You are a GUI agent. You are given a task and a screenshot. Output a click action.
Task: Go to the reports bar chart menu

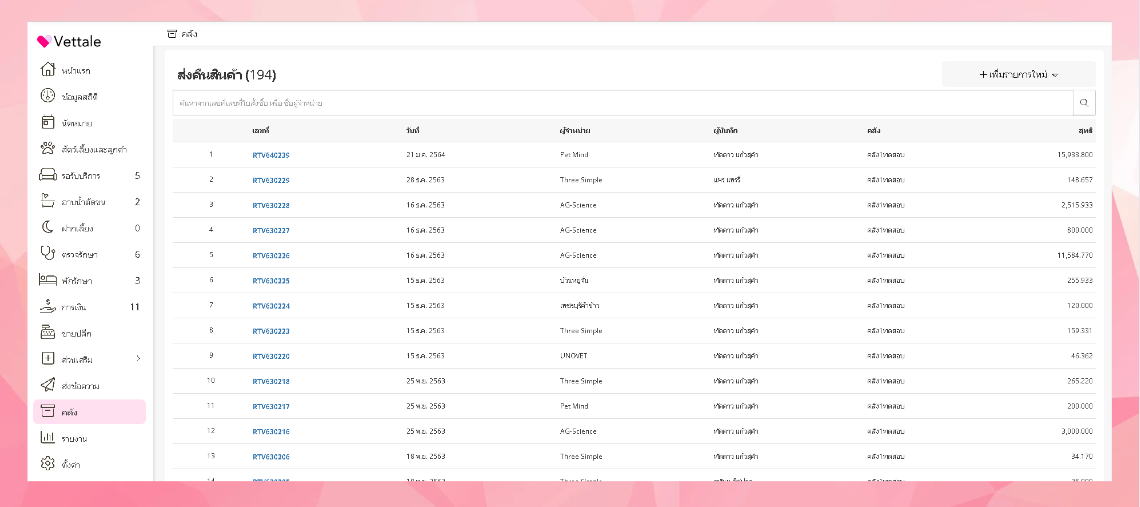pyautogui.click(x=46, y=438)
